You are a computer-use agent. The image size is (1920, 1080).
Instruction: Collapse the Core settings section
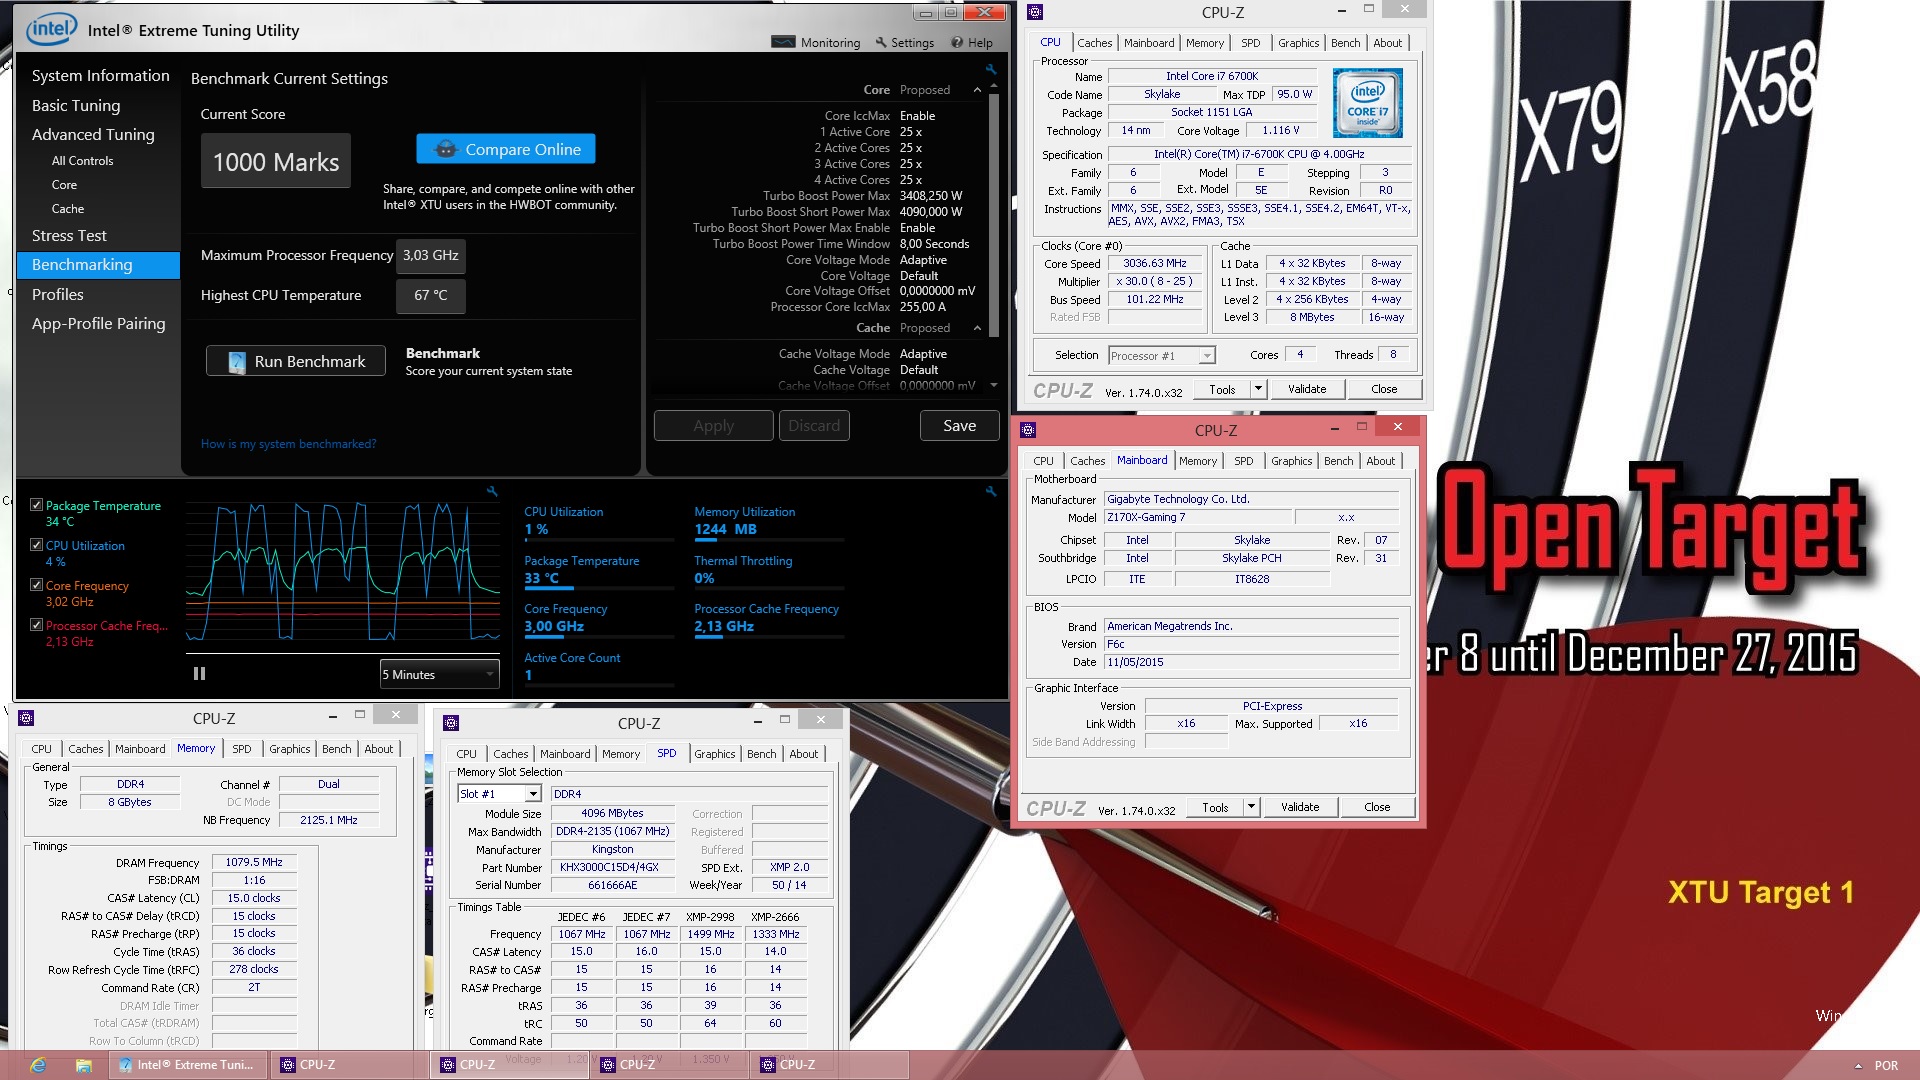click(977, 90)
